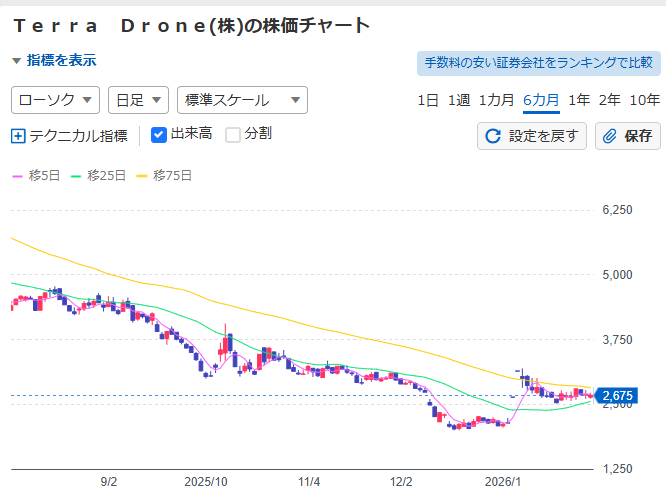Select the 2年 time range

[x=610, y=100]
